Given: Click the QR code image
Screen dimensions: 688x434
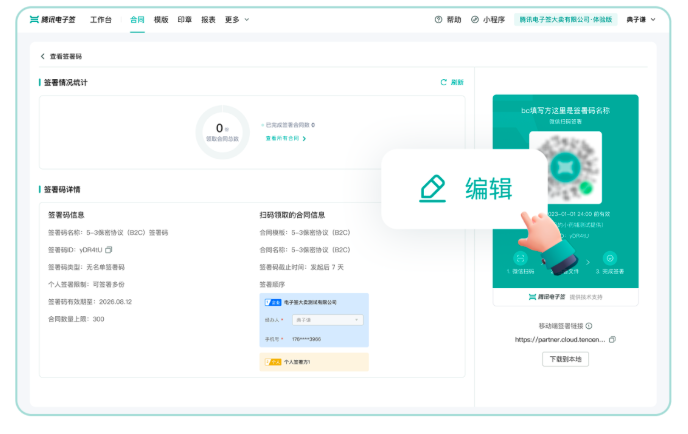Looking at the screenshot, I should click(x=566, y=167).
